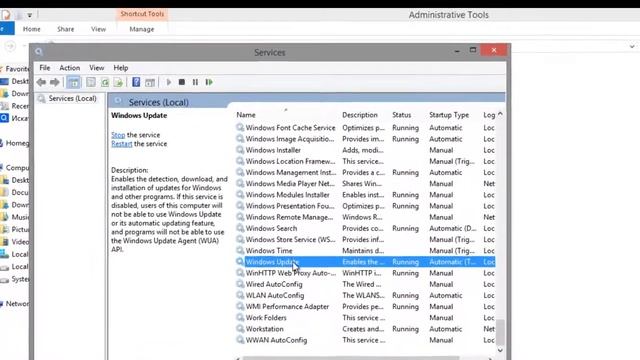Image resolution: width=640 pixels, height=360 pixels.
Task: Sort by the Name column header
Action: coord(246,115)
